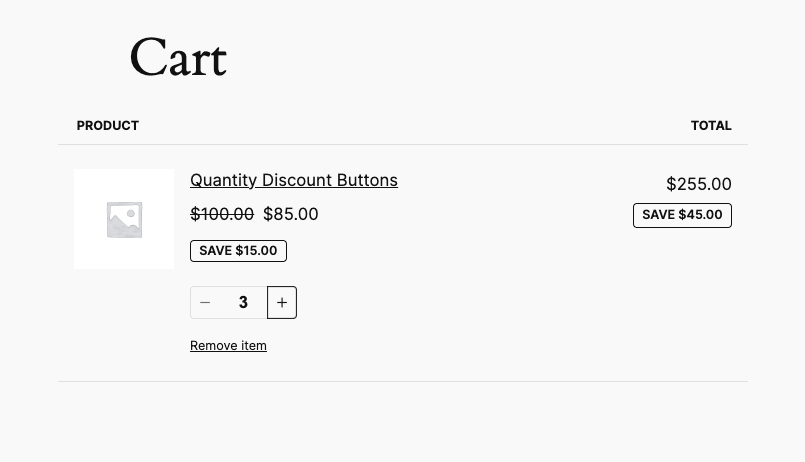Open the Quantity Discount Buttons product link
Image resolution: width=805 pixels, height=462 pixels.
(x=294, y=180)
